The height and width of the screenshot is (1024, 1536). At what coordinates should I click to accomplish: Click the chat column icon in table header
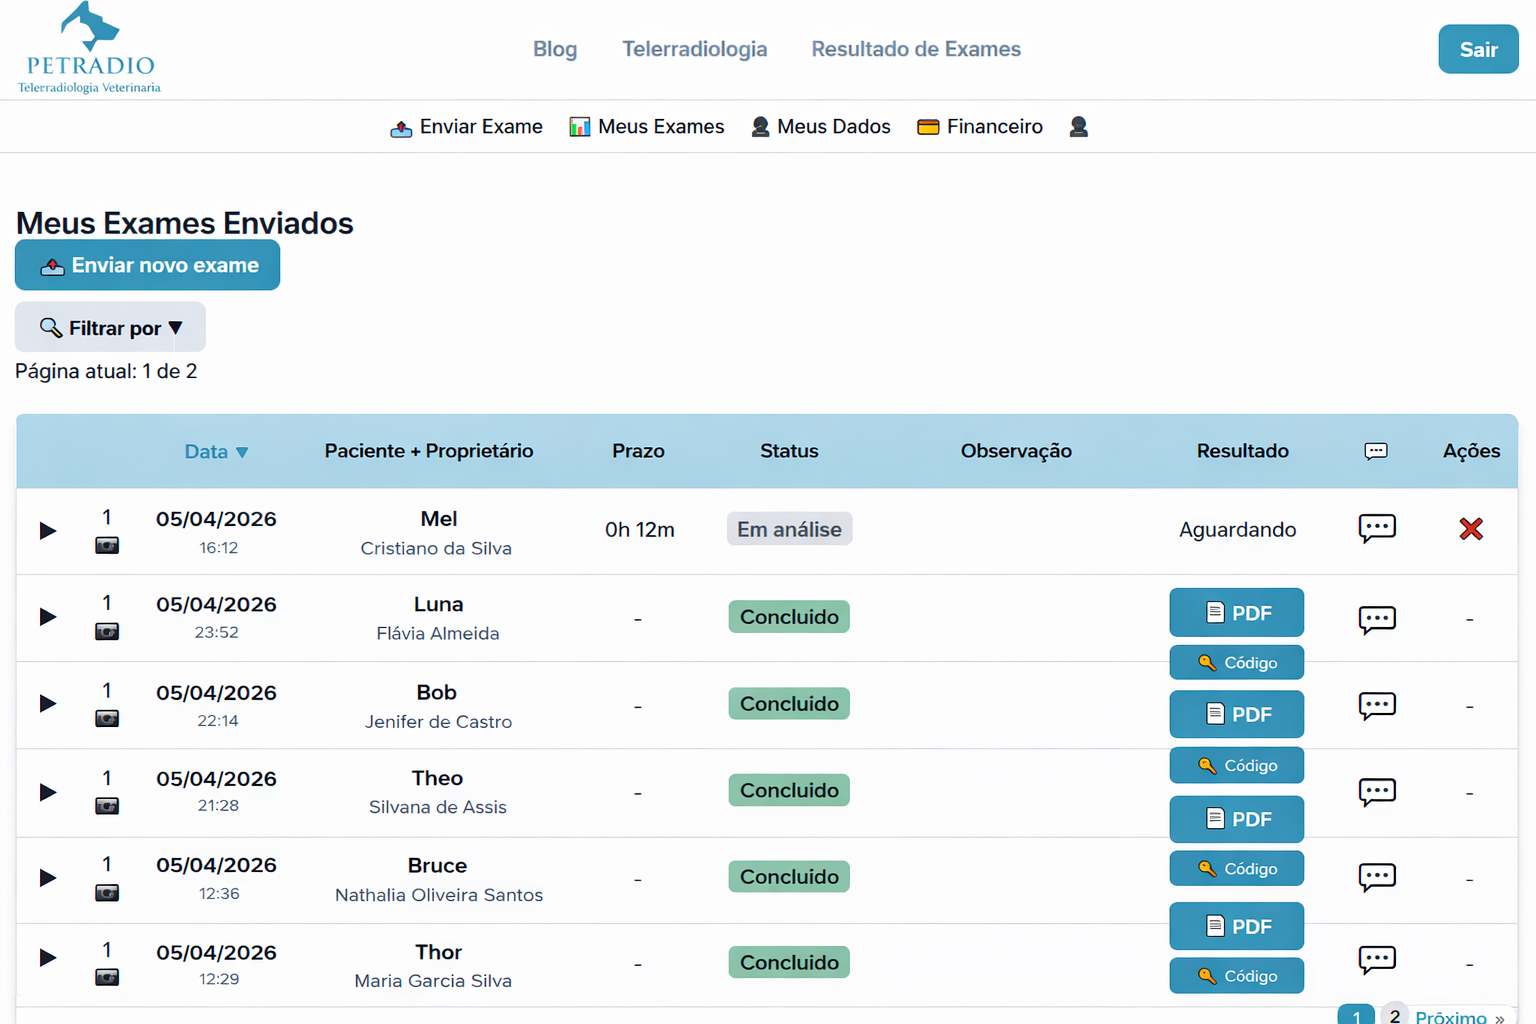1377,451
